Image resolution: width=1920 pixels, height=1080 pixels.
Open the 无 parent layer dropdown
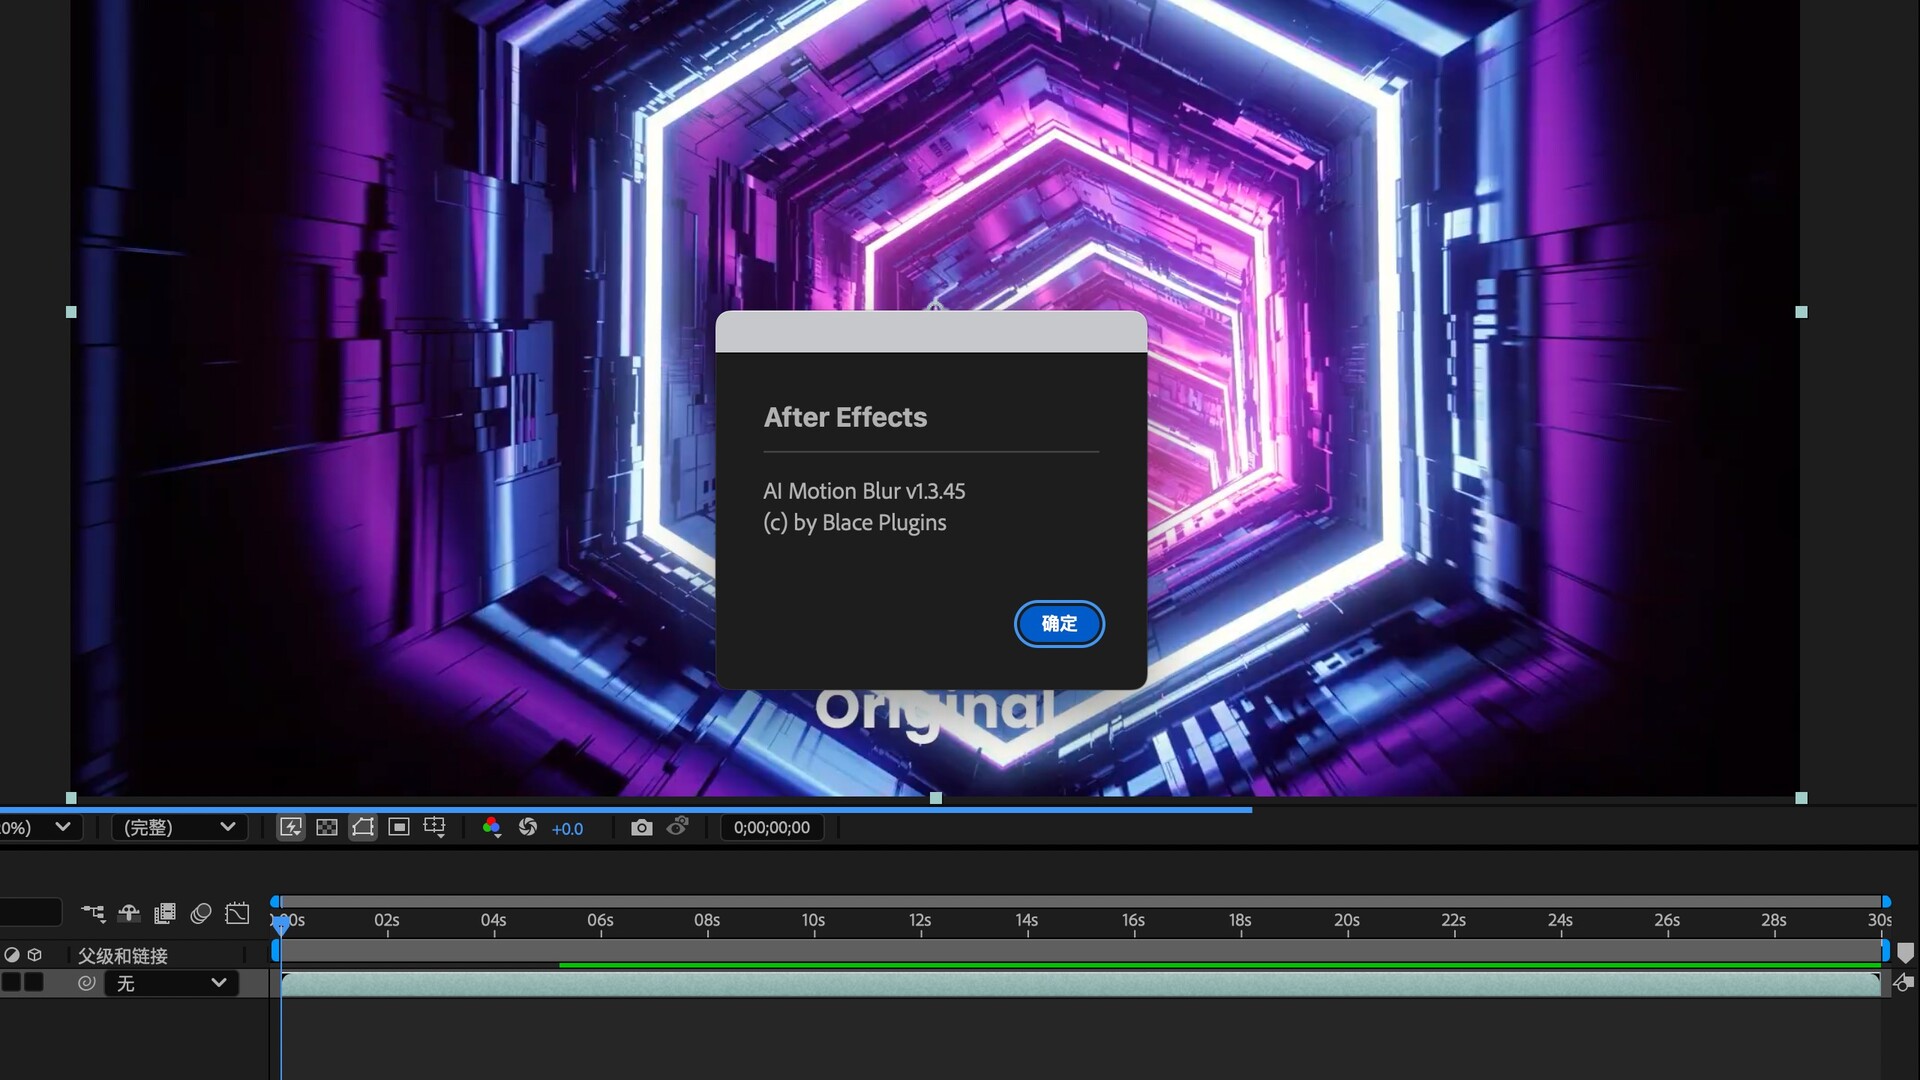[171, 983]
